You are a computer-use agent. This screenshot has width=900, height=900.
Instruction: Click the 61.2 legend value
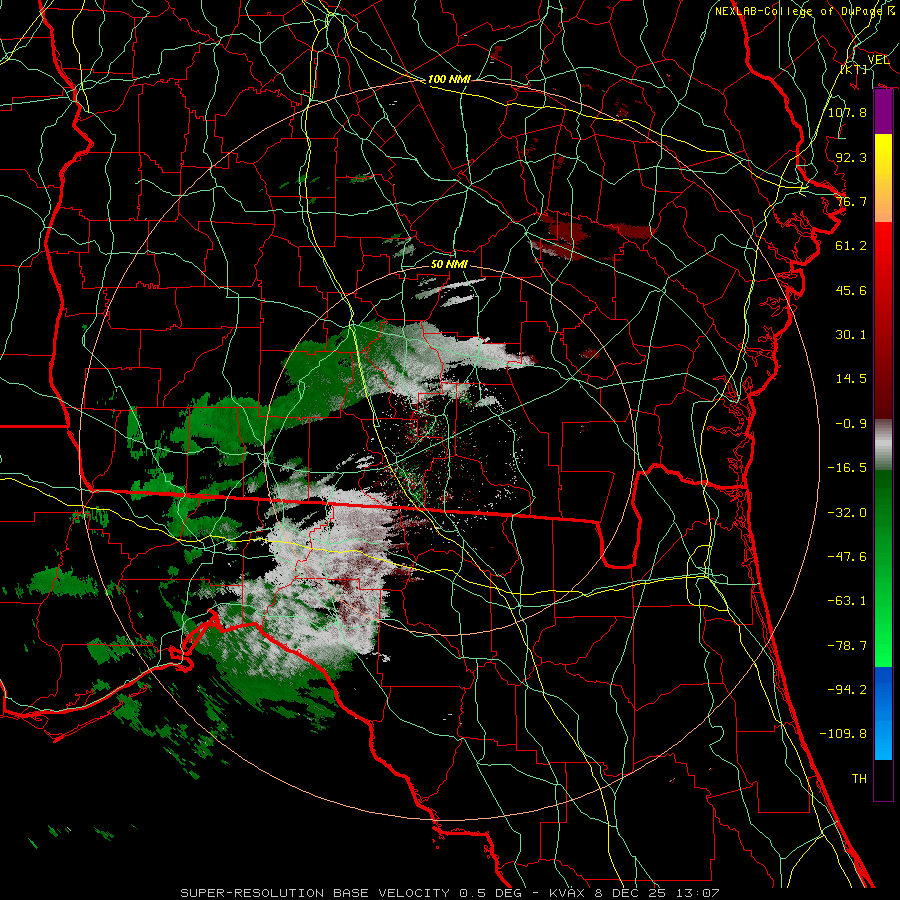(851, 246)
